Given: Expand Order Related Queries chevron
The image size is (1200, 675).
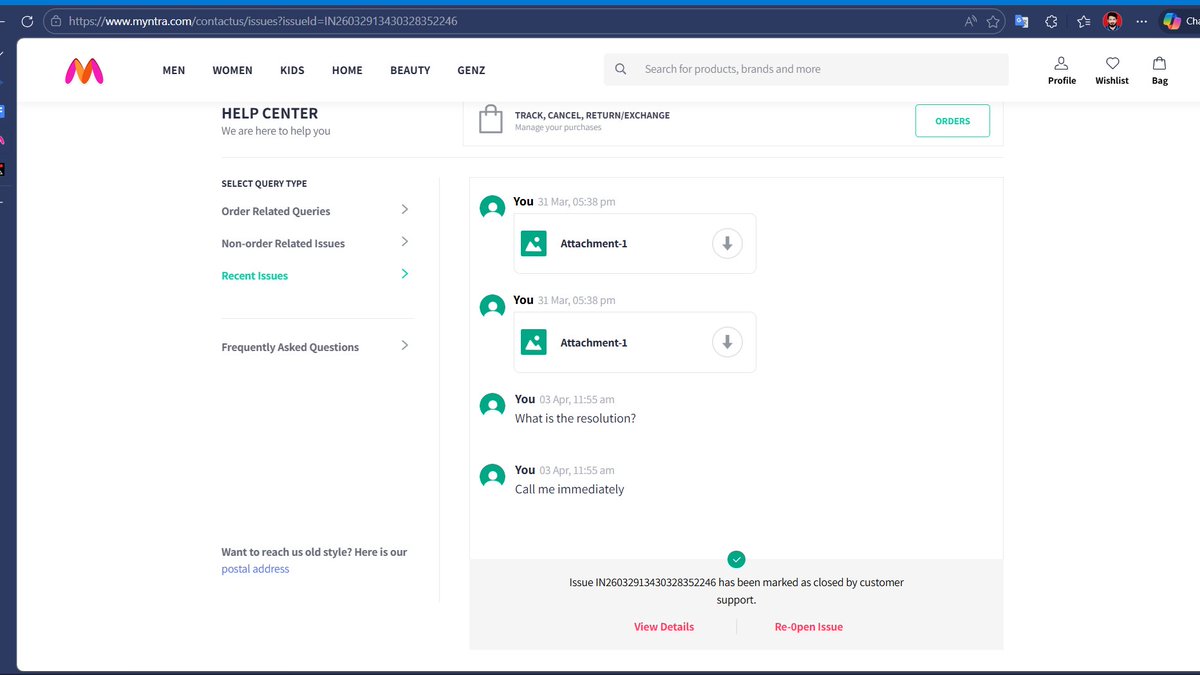Looking at the screenshot, I should point(404,209).
